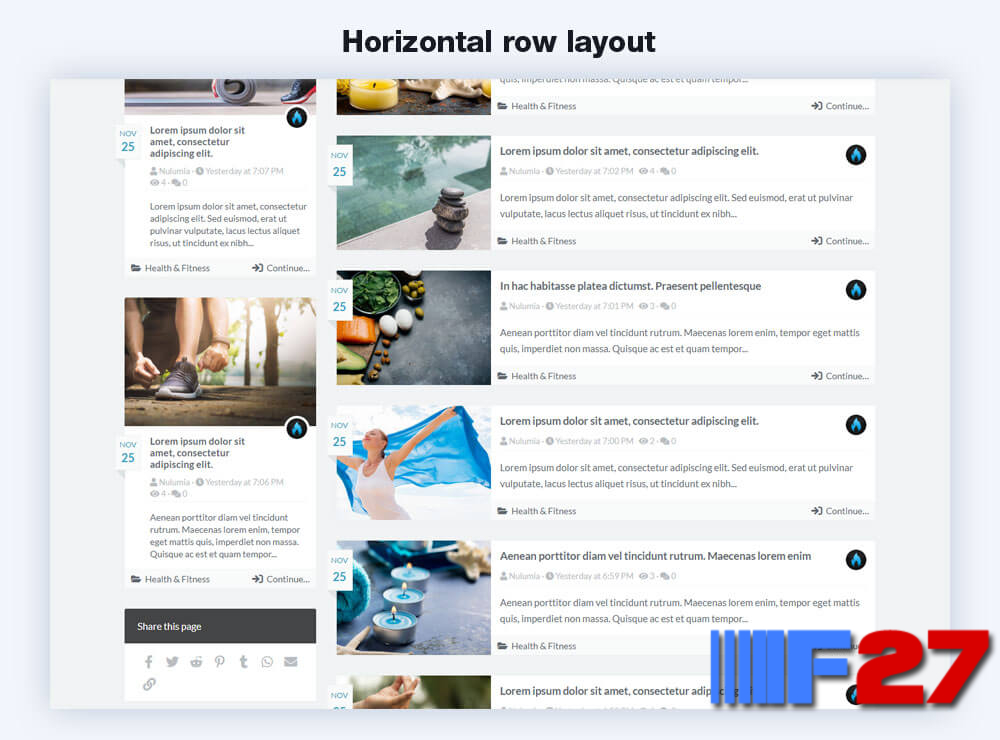The width and height of the screenshot is (1000, 740).
Task: Continue reading the 7:02 PM article
Action: coord(840,241)
